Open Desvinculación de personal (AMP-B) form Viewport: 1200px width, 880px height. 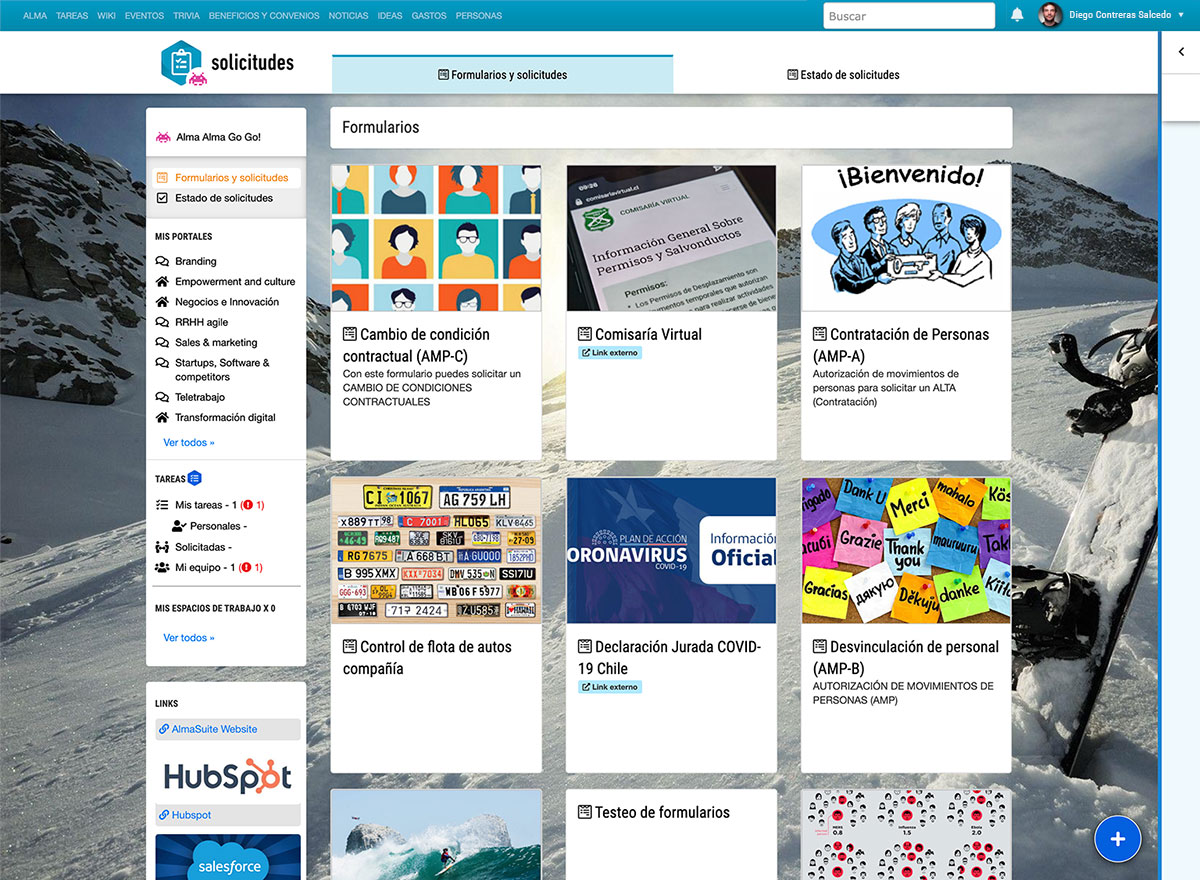pyautogui.click(x=906, y=657)
